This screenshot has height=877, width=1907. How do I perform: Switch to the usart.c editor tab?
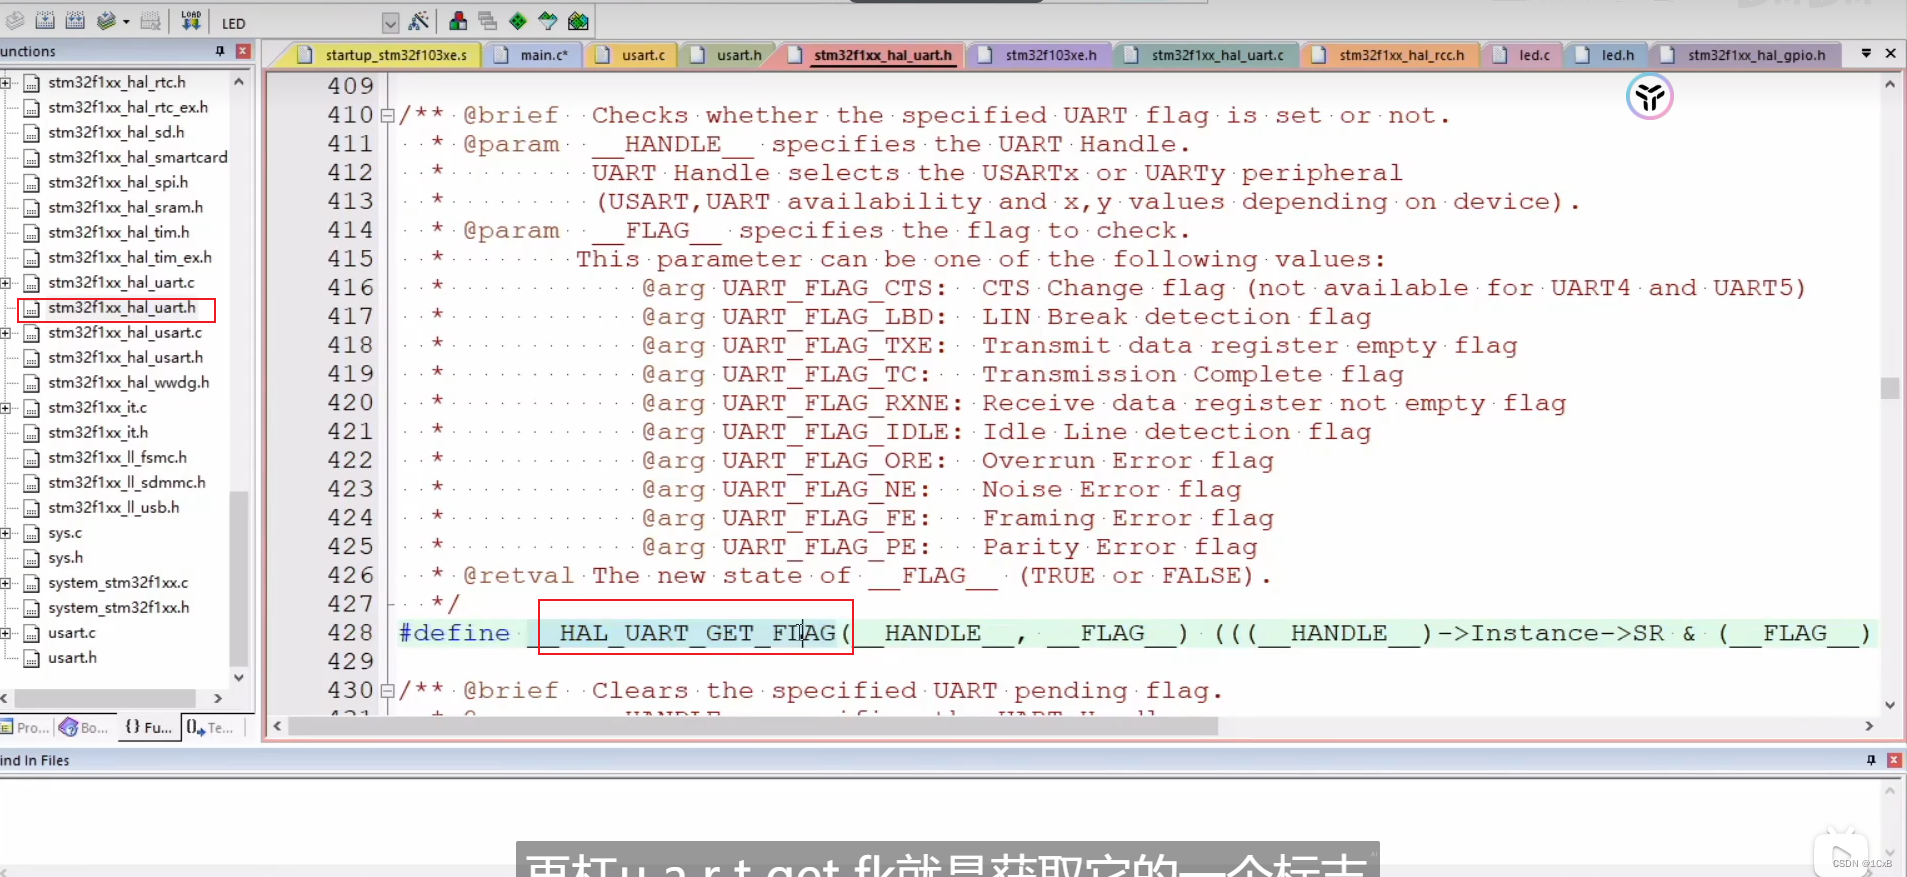(x=632, y=55)
